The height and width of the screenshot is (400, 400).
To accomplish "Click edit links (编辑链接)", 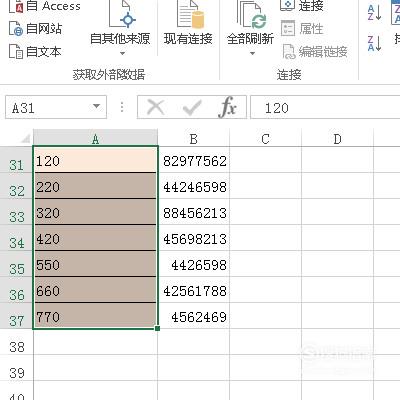I will click(x=315, y=52).
